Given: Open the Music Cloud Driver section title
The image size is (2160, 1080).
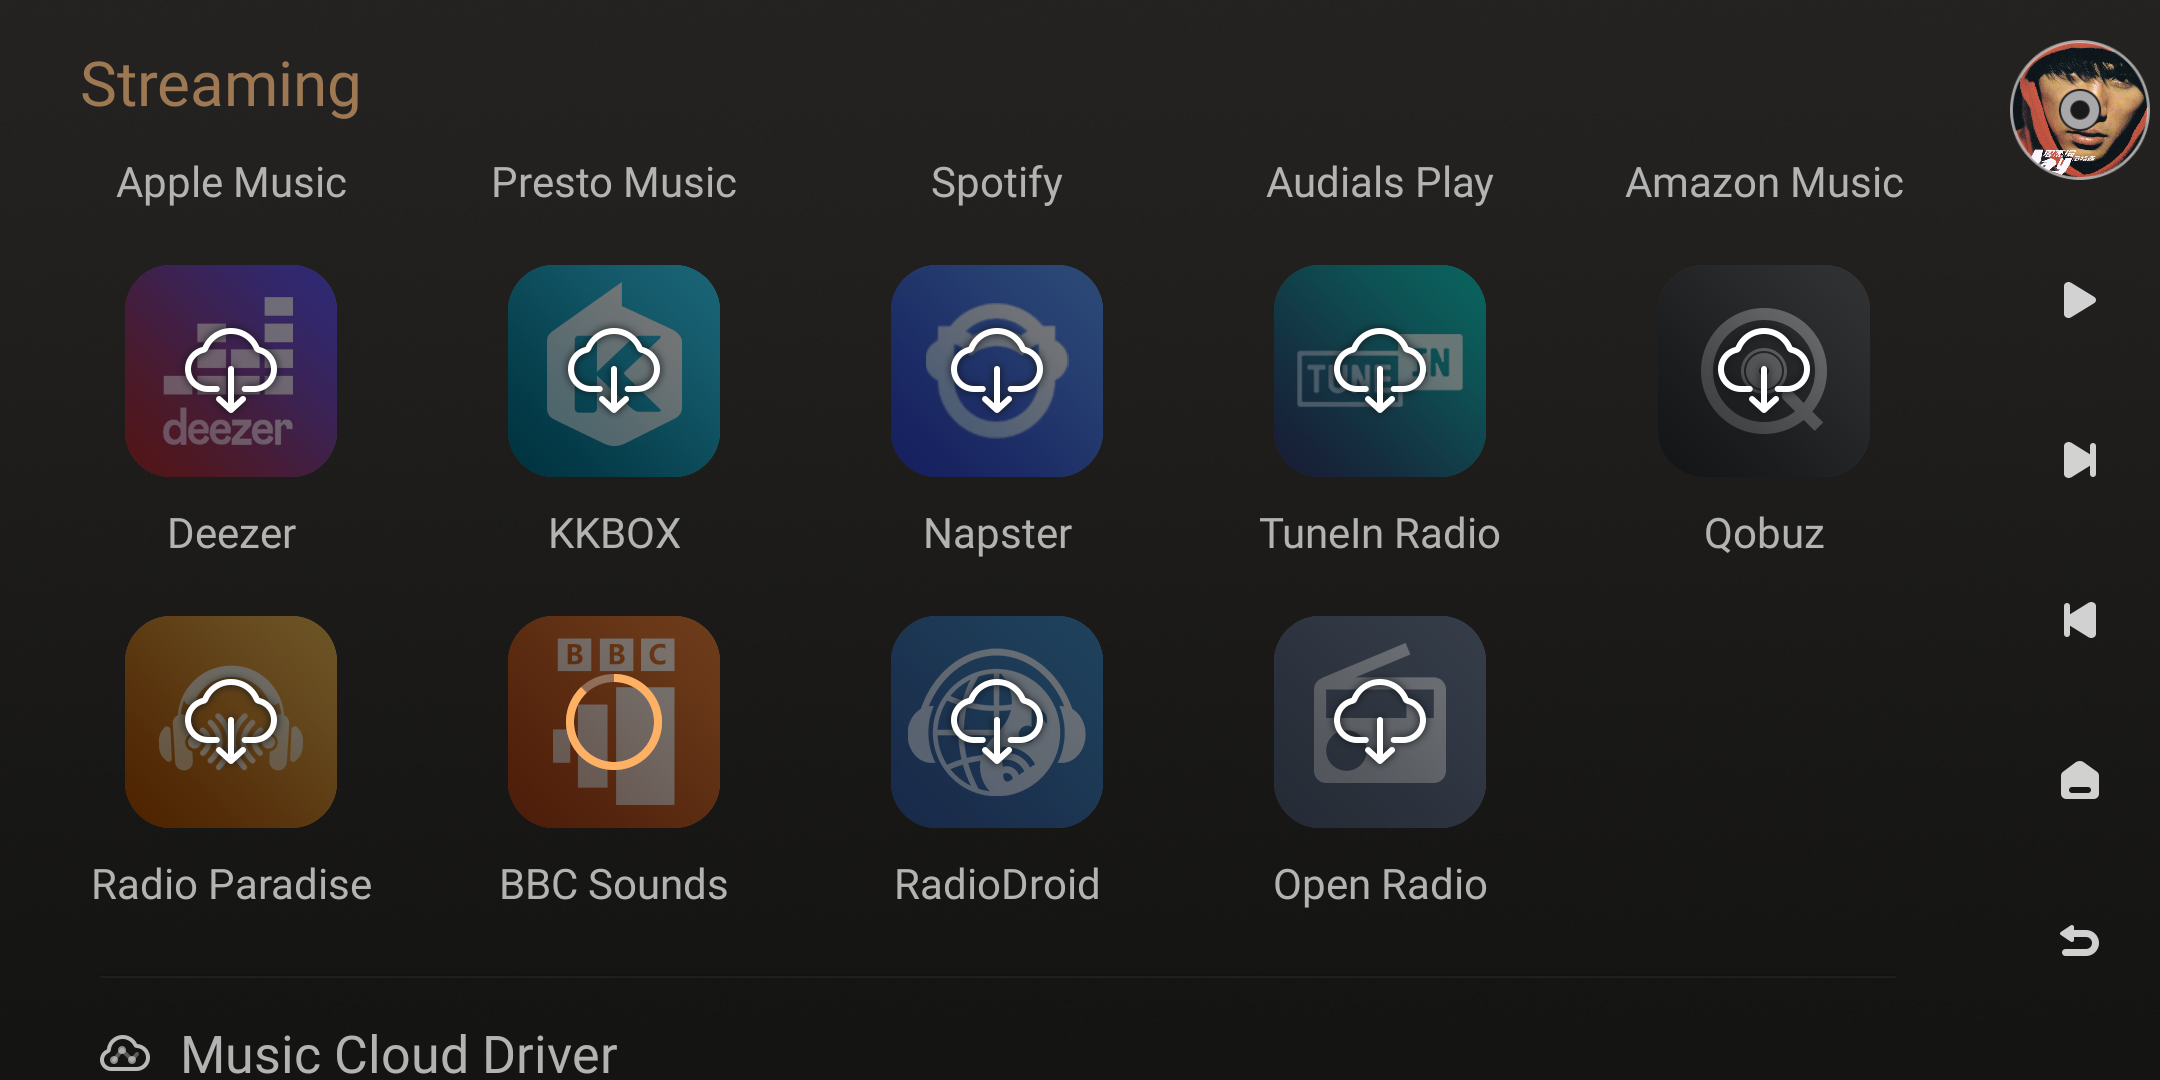Looking at the screenshot, I should [x=399, y=1055].
